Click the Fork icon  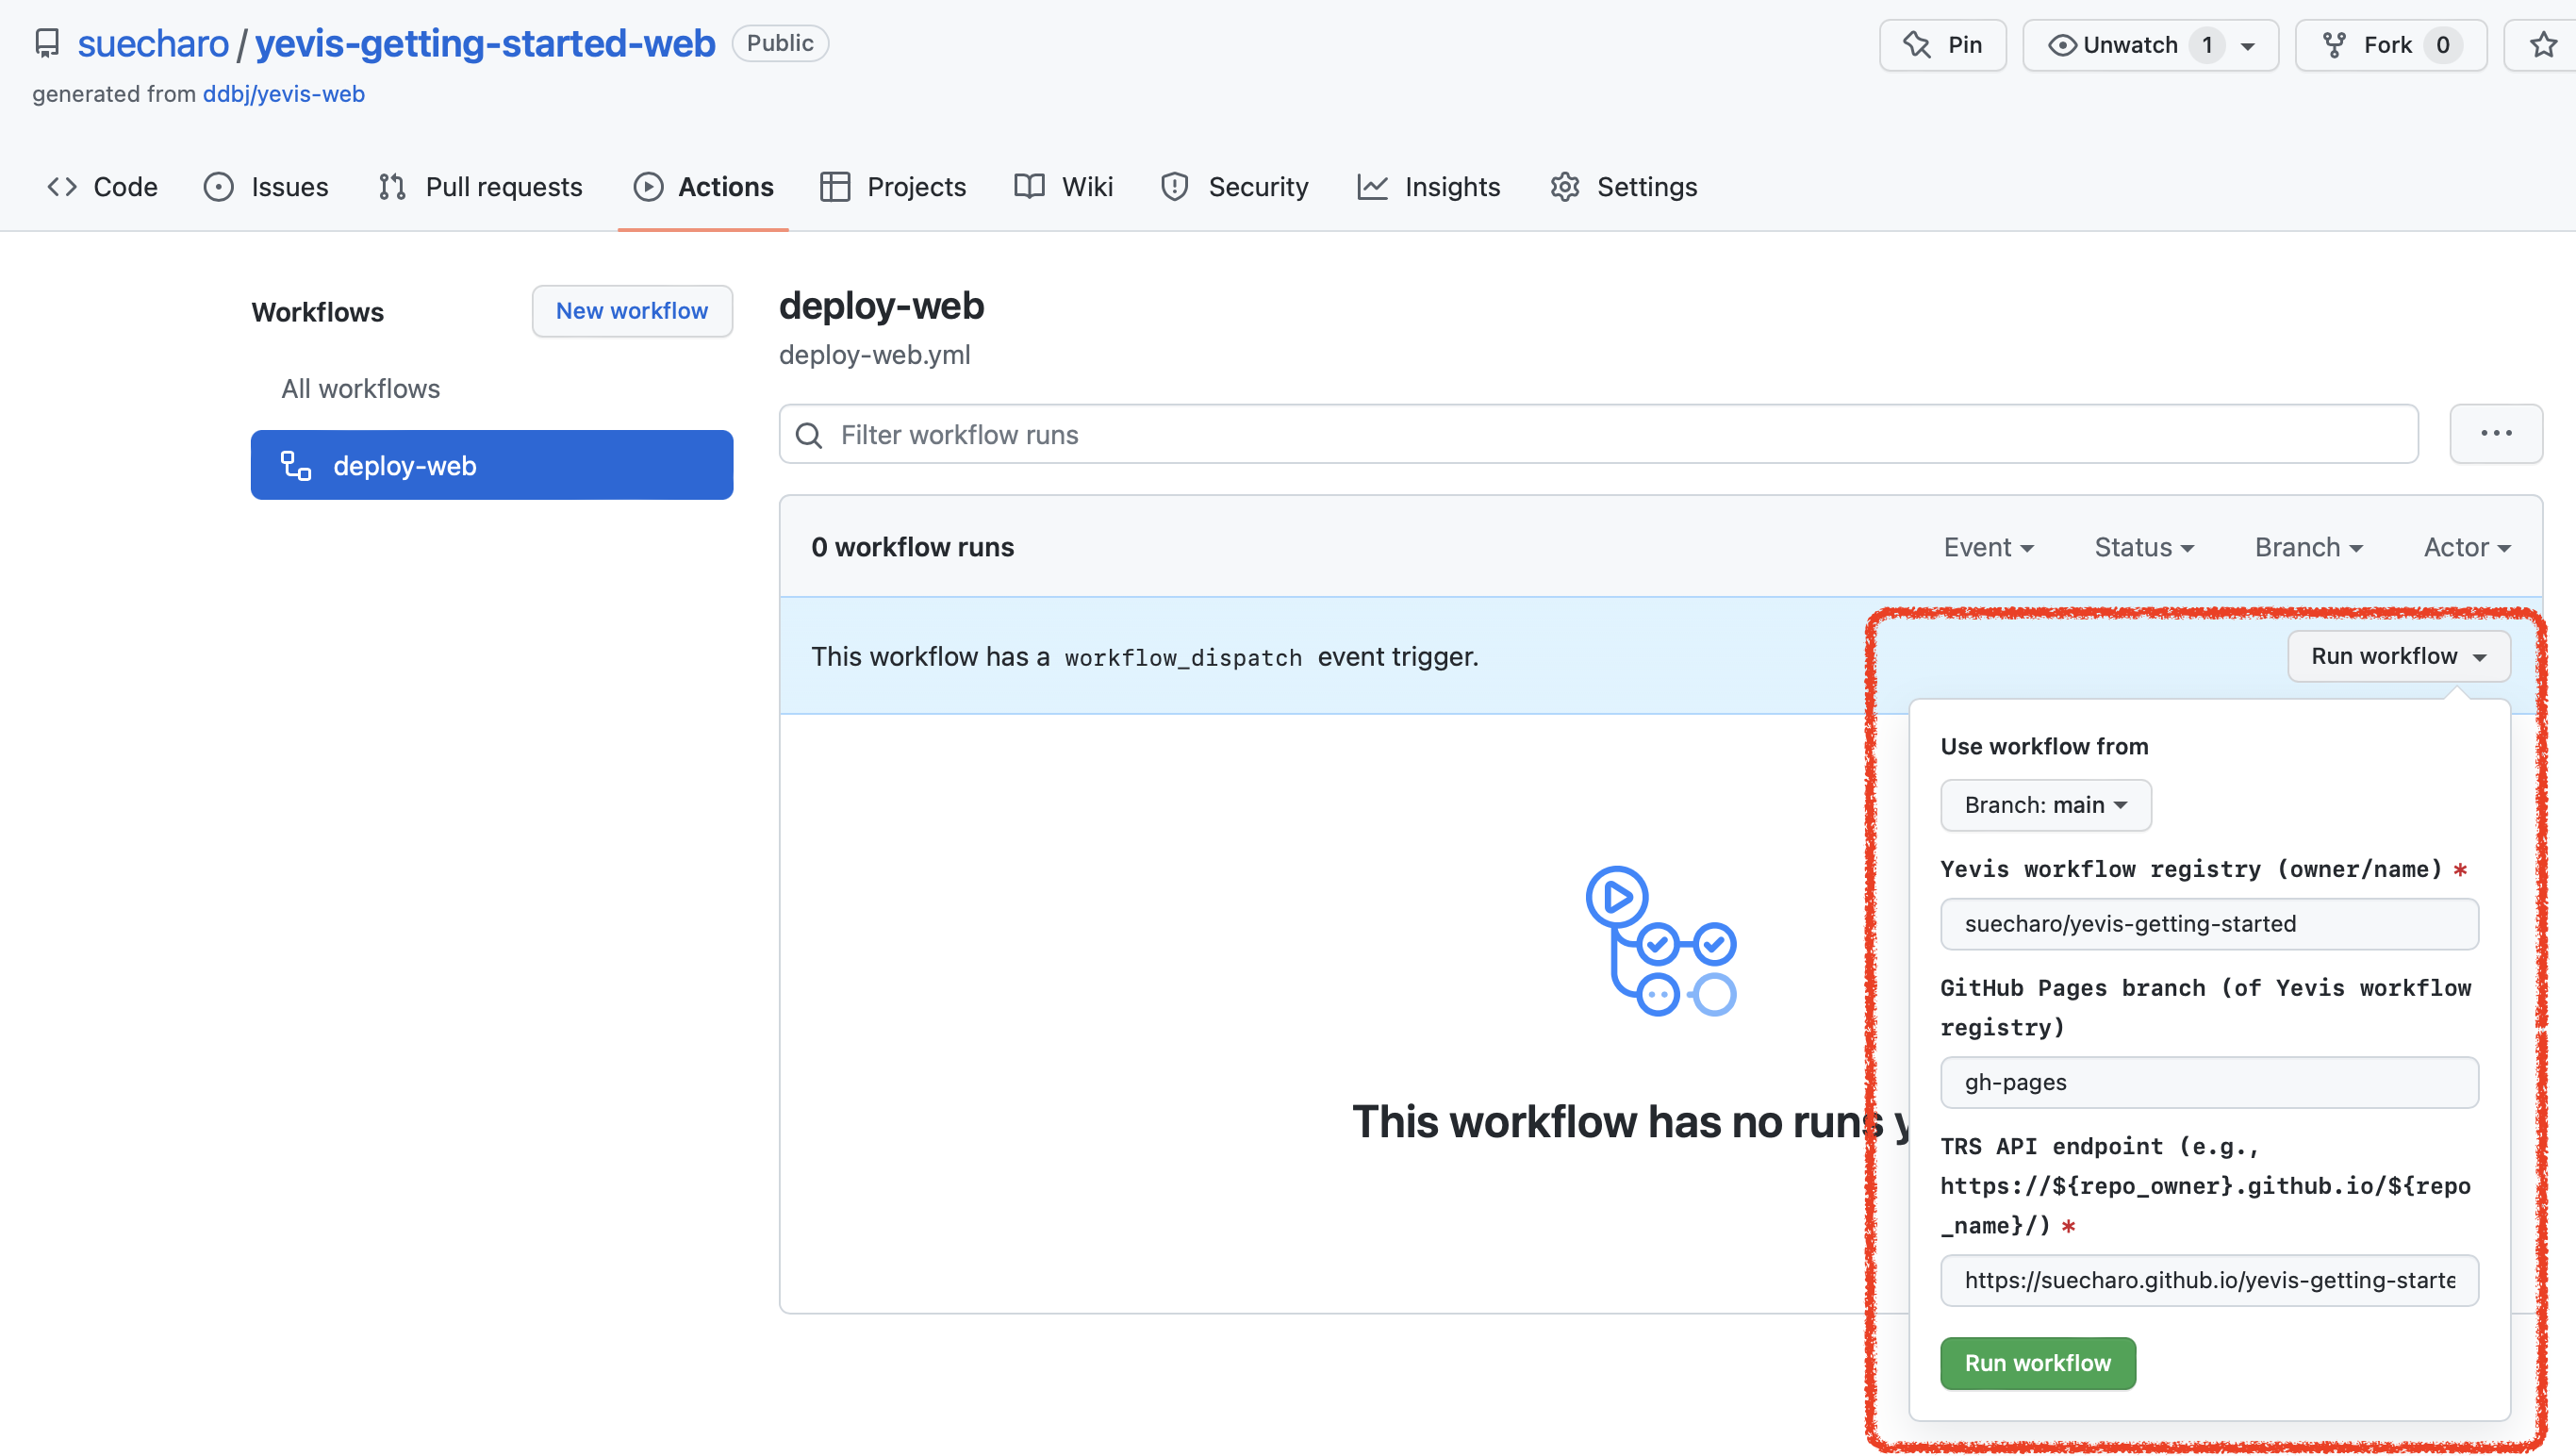[2334, 45]
